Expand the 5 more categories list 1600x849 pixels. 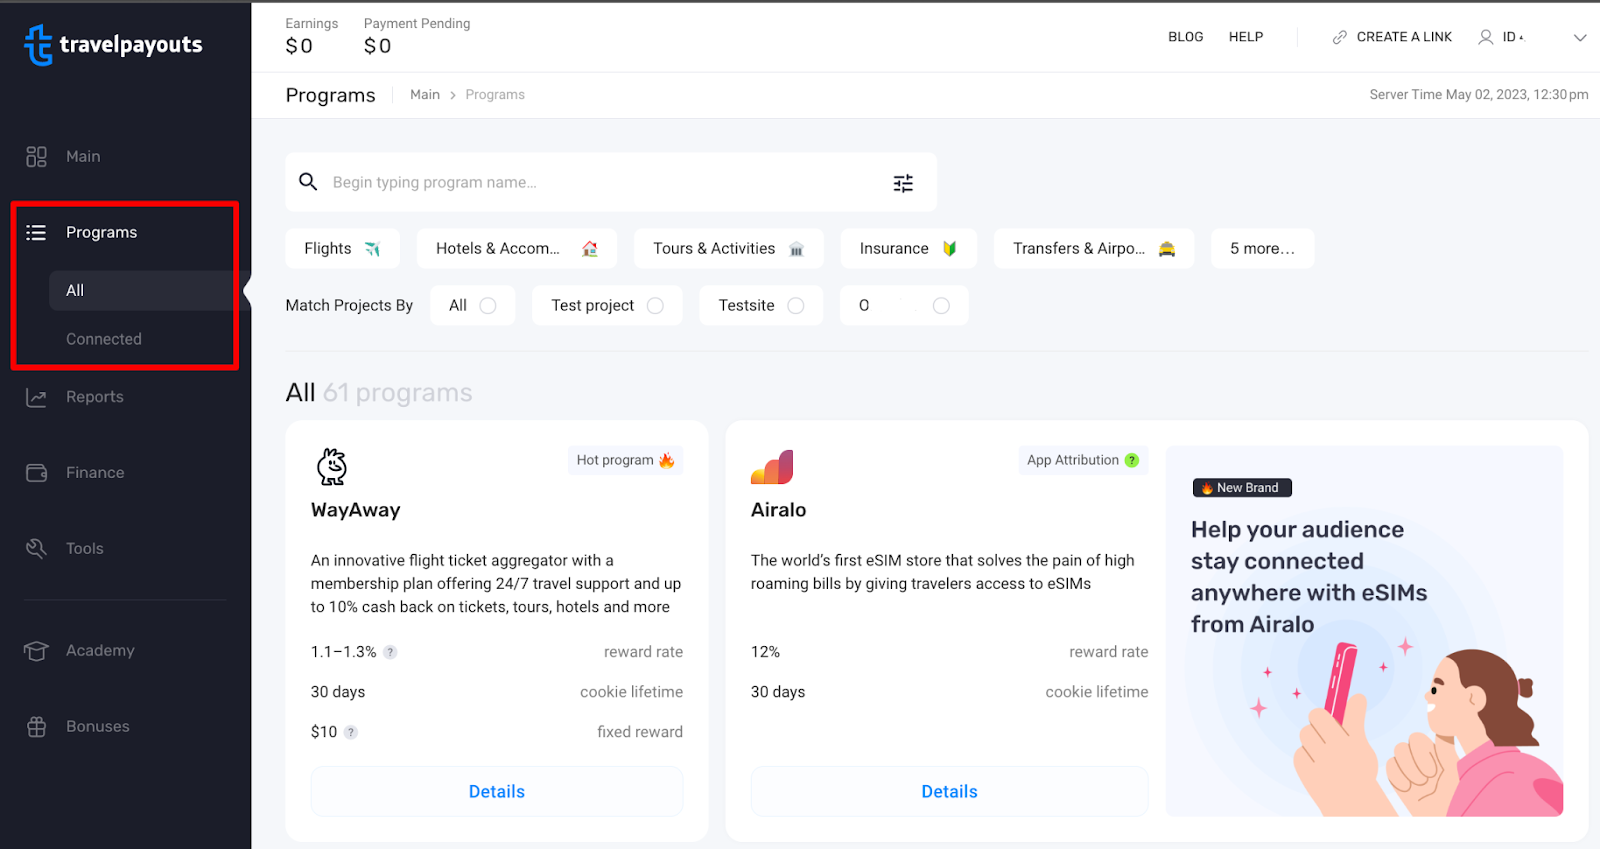coord(1263,248)
